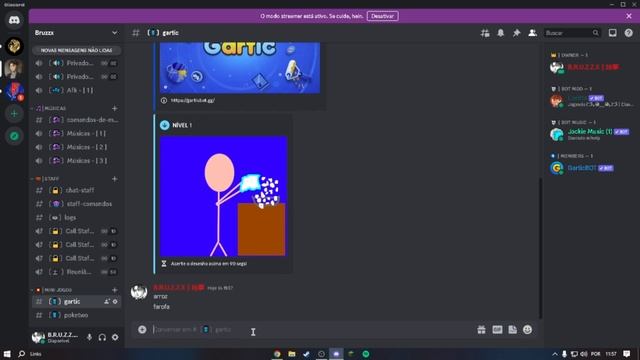
Task: Dismiss the streamer mode banner with X
Action: [x=629, y=16]
